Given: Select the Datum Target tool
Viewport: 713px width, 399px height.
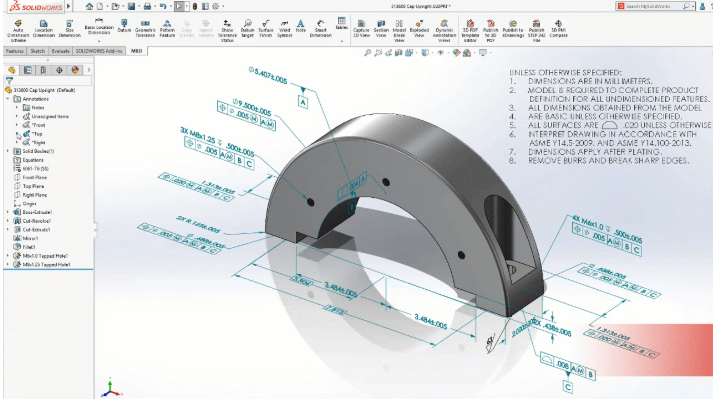Looking at the screenshot, I should tap(247, 28).
